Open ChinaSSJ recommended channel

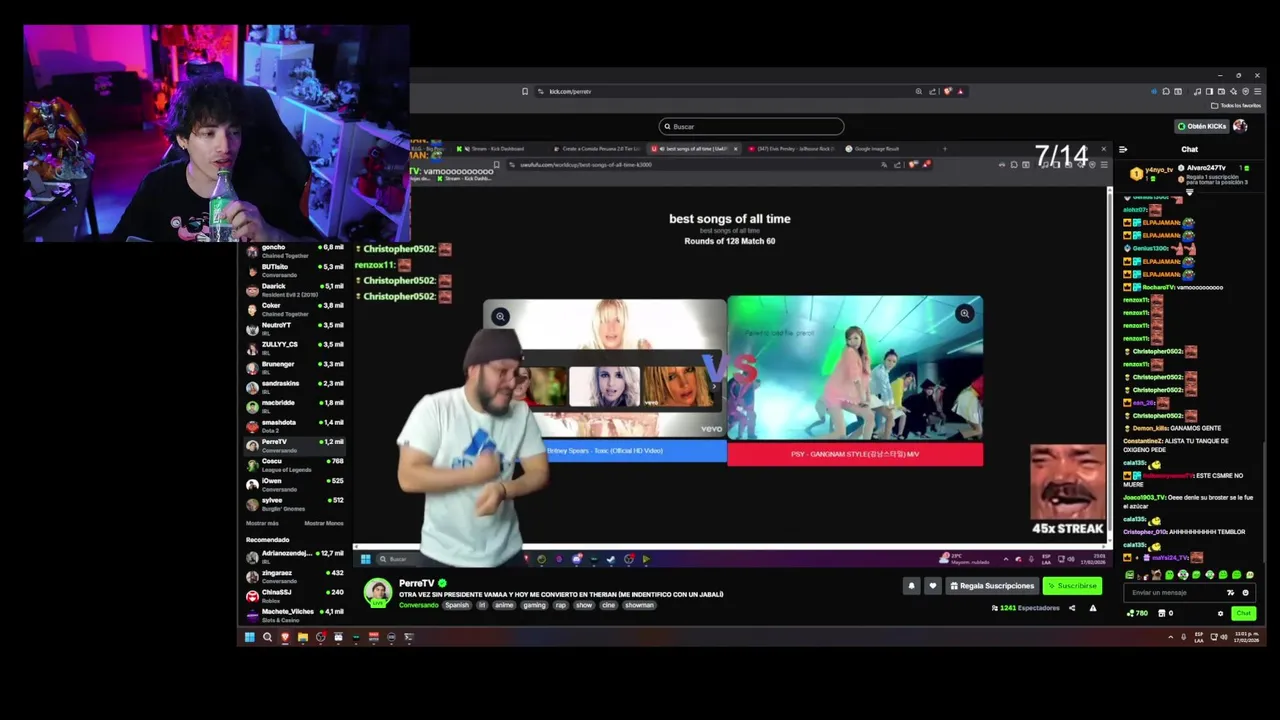(x=295, y=596)
